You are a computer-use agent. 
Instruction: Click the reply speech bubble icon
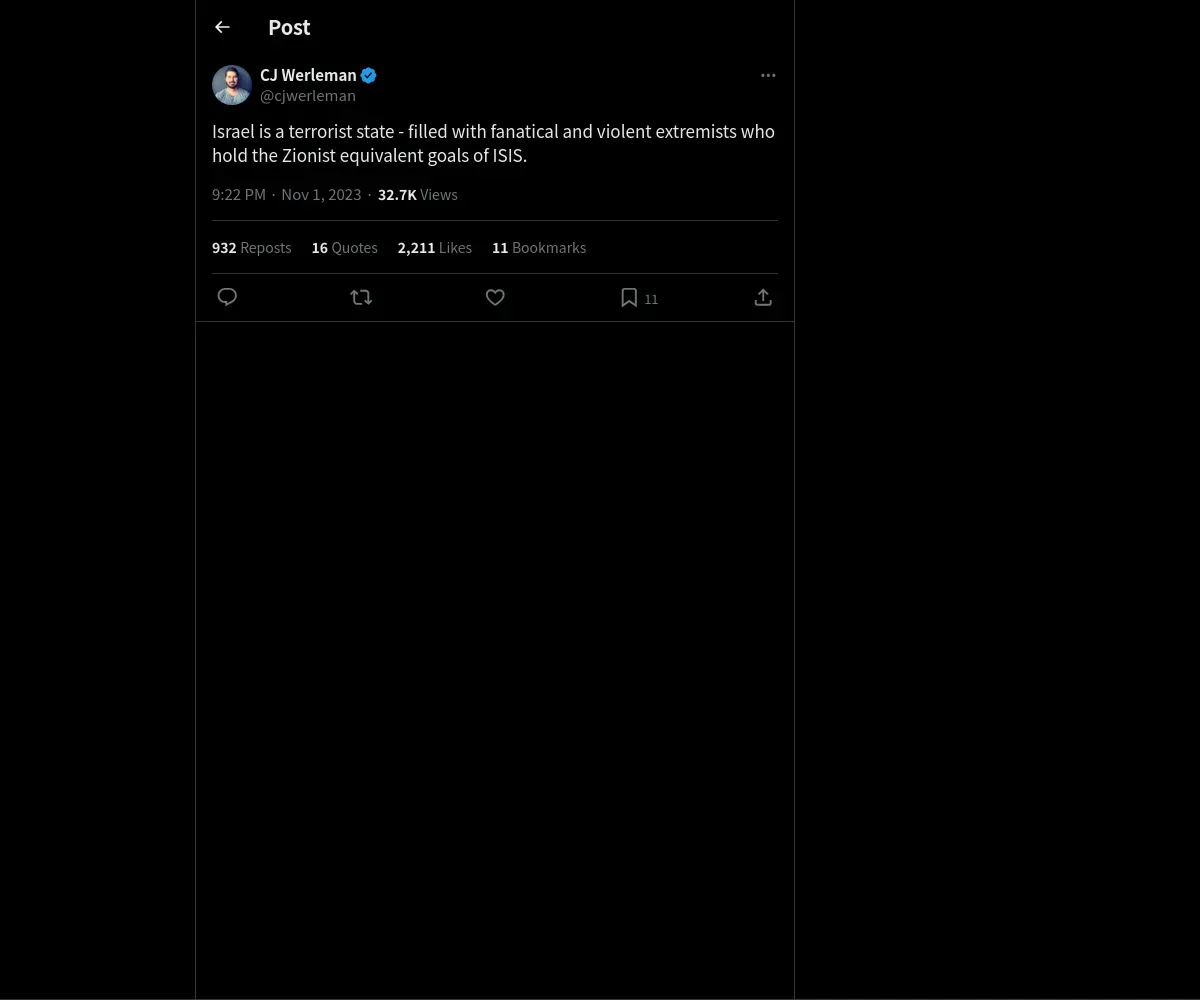click(227, 297)
